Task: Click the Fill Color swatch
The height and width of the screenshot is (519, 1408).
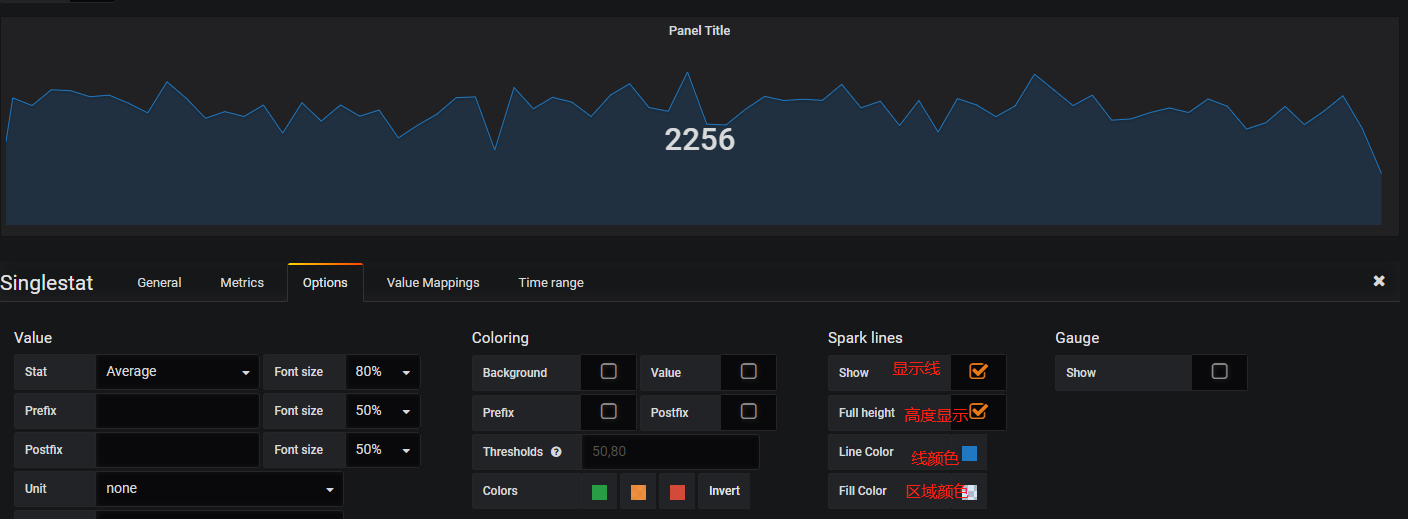Action: point(969,492)
